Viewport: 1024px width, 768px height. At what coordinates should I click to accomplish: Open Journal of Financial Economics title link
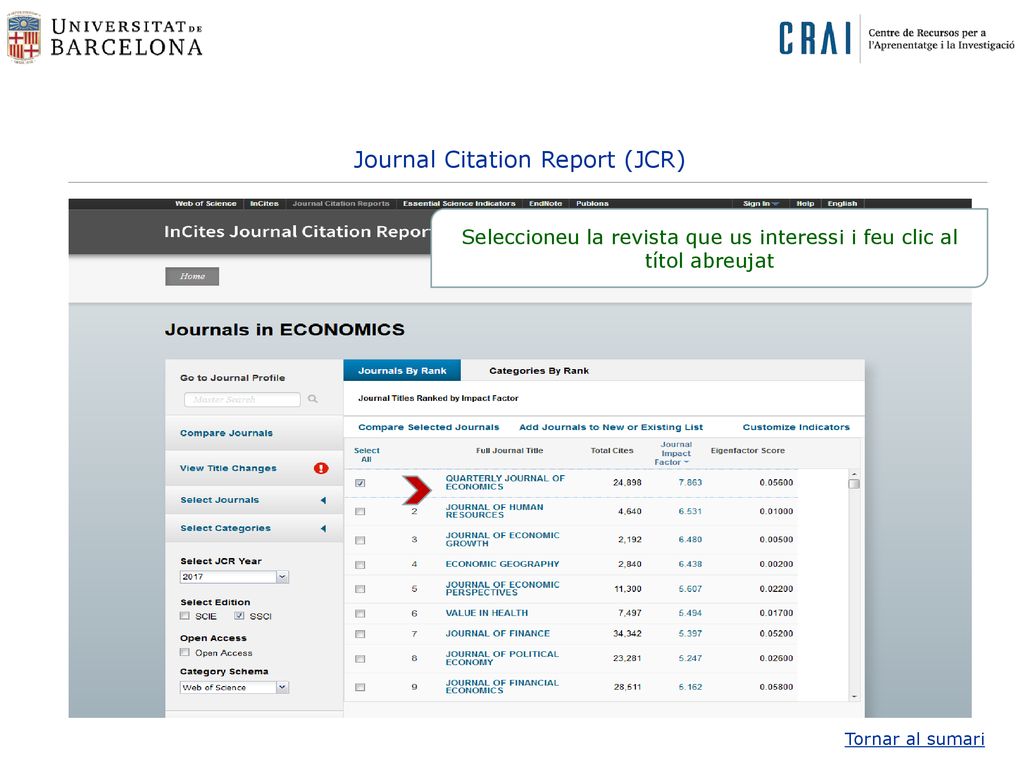(502, 686)
